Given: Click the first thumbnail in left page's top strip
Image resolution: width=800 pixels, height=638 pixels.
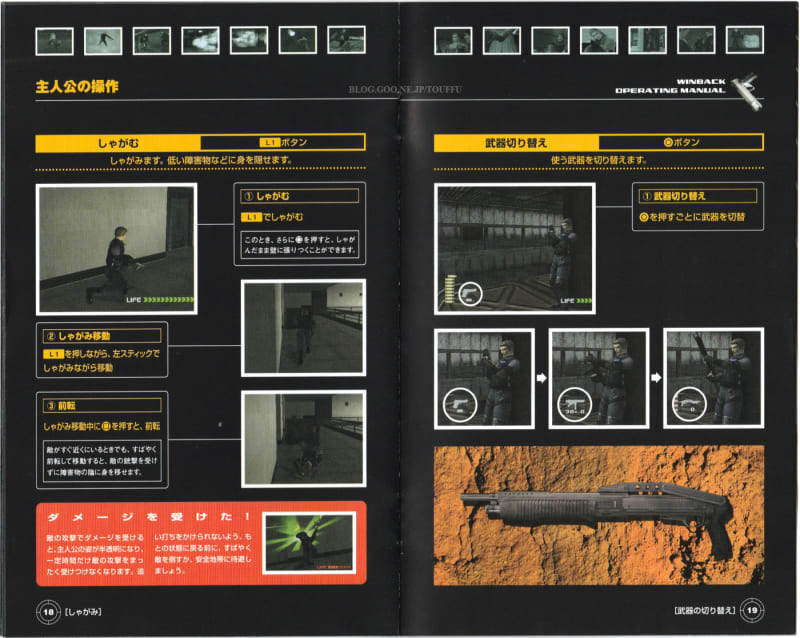Looking at the screenshot, I should (55, 41).
